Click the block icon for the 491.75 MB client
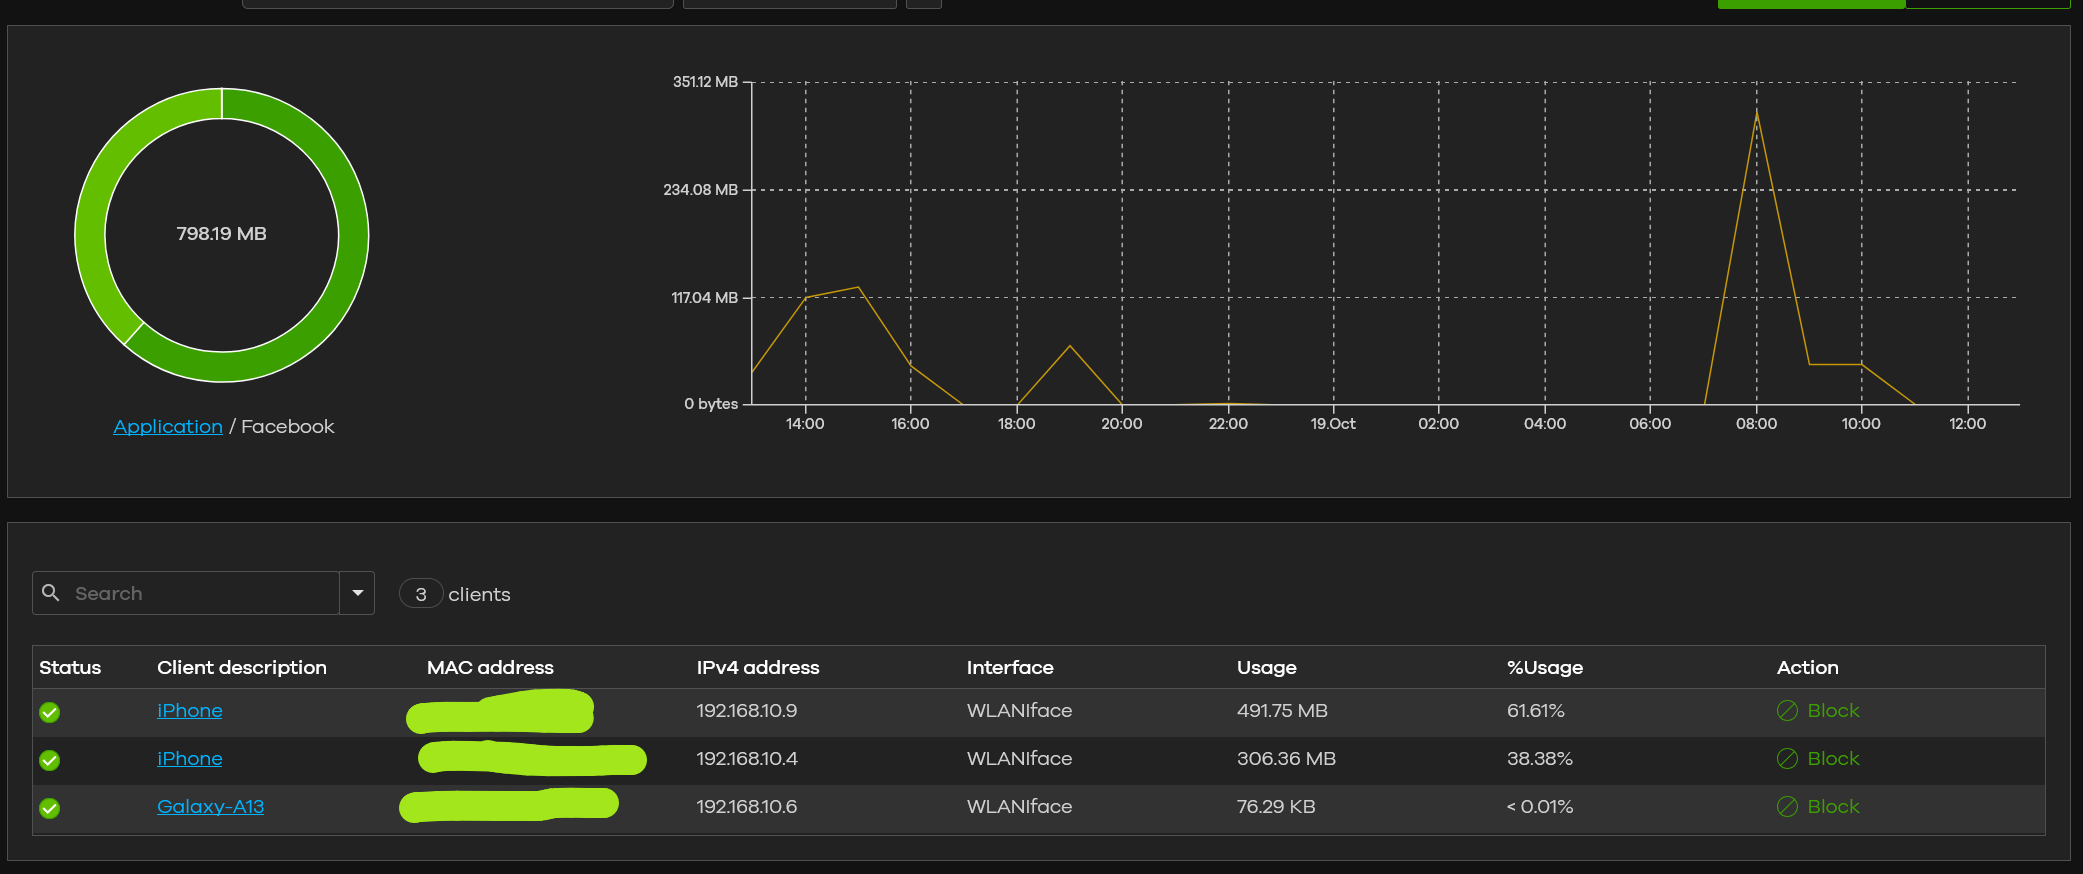This screenshot has width=2083, height=874. point(1787,711)
